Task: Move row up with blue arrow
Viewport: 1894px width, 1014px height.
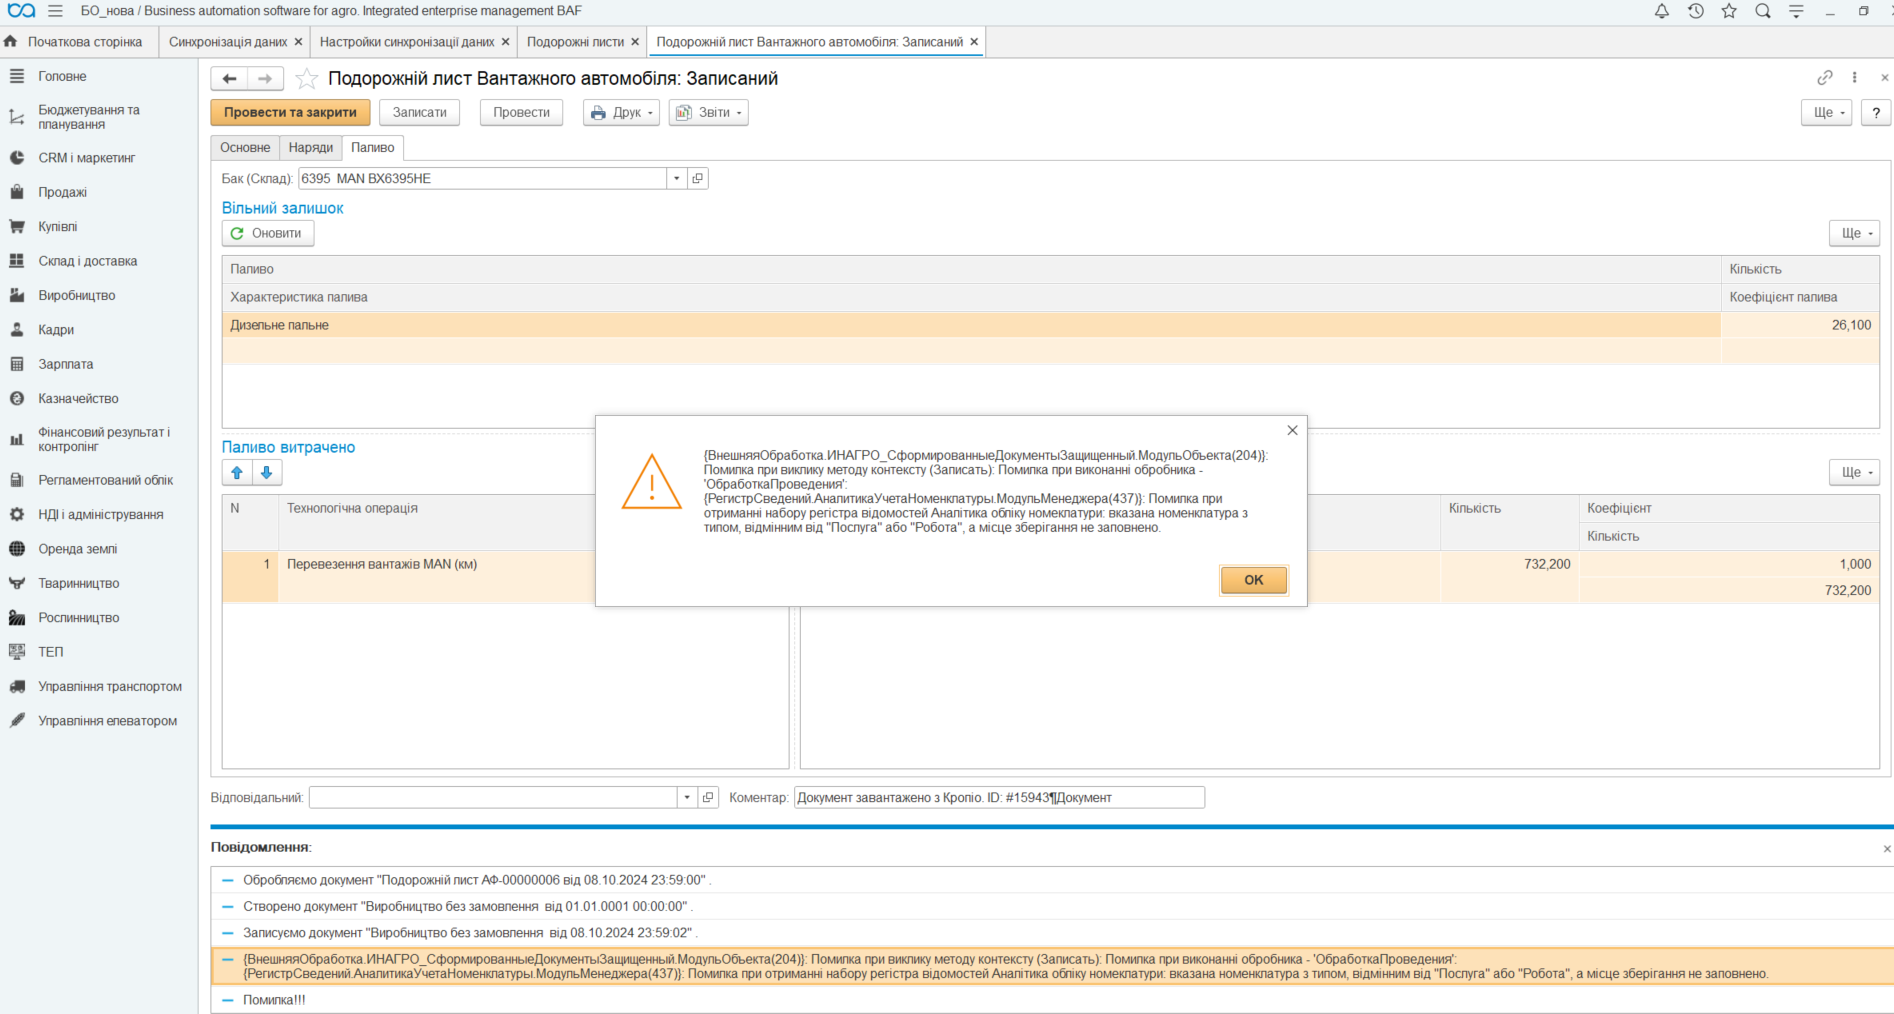Action: (237, 472)
